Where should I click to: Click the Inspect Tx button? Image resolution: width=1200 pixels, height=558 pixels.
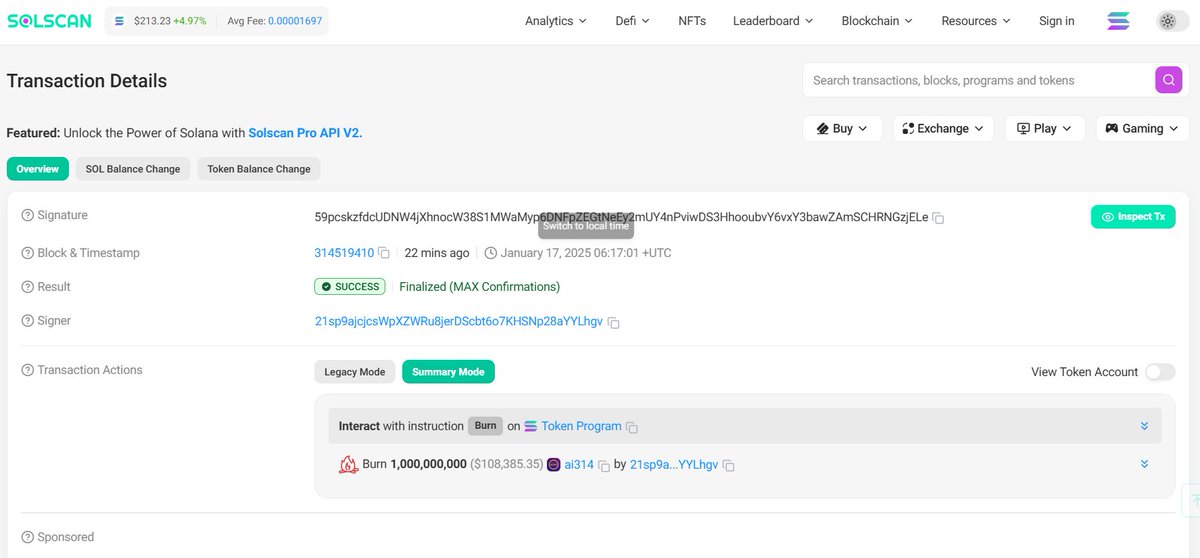(1133, 217)
